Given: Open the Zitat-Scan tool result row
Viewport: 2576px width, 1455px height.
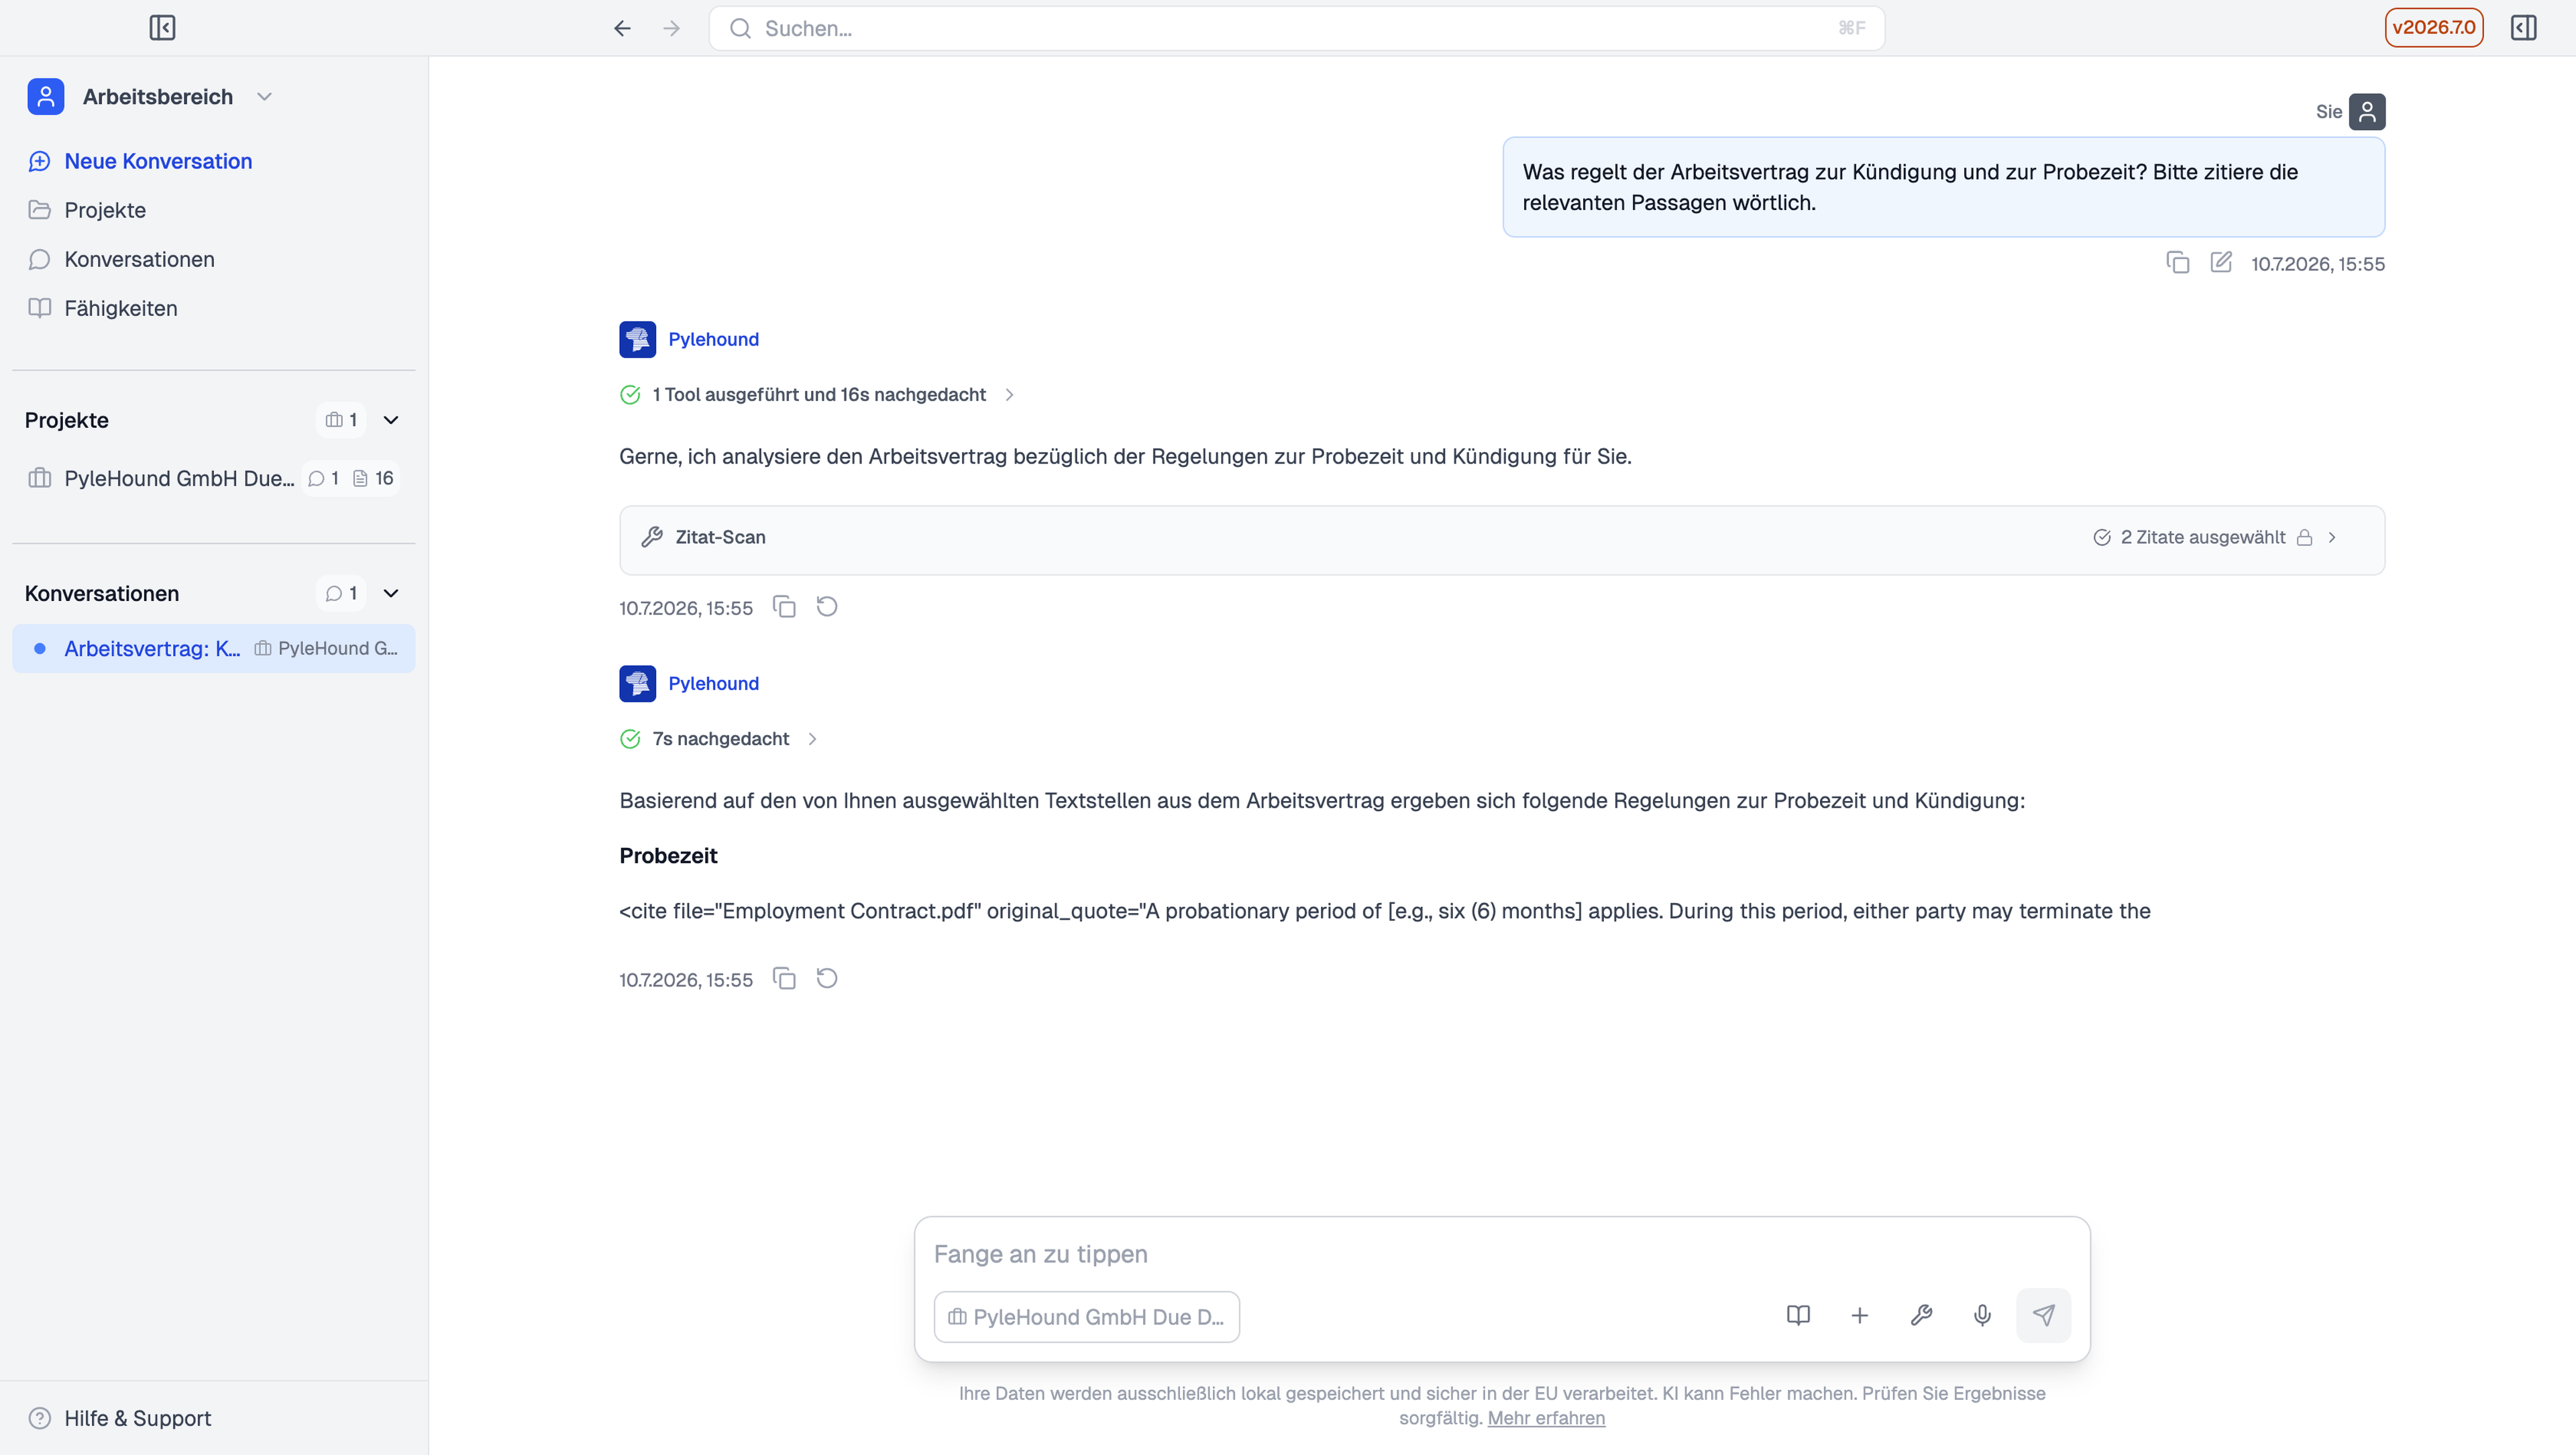Looking at the screenshot, I should coord(1502,539).
